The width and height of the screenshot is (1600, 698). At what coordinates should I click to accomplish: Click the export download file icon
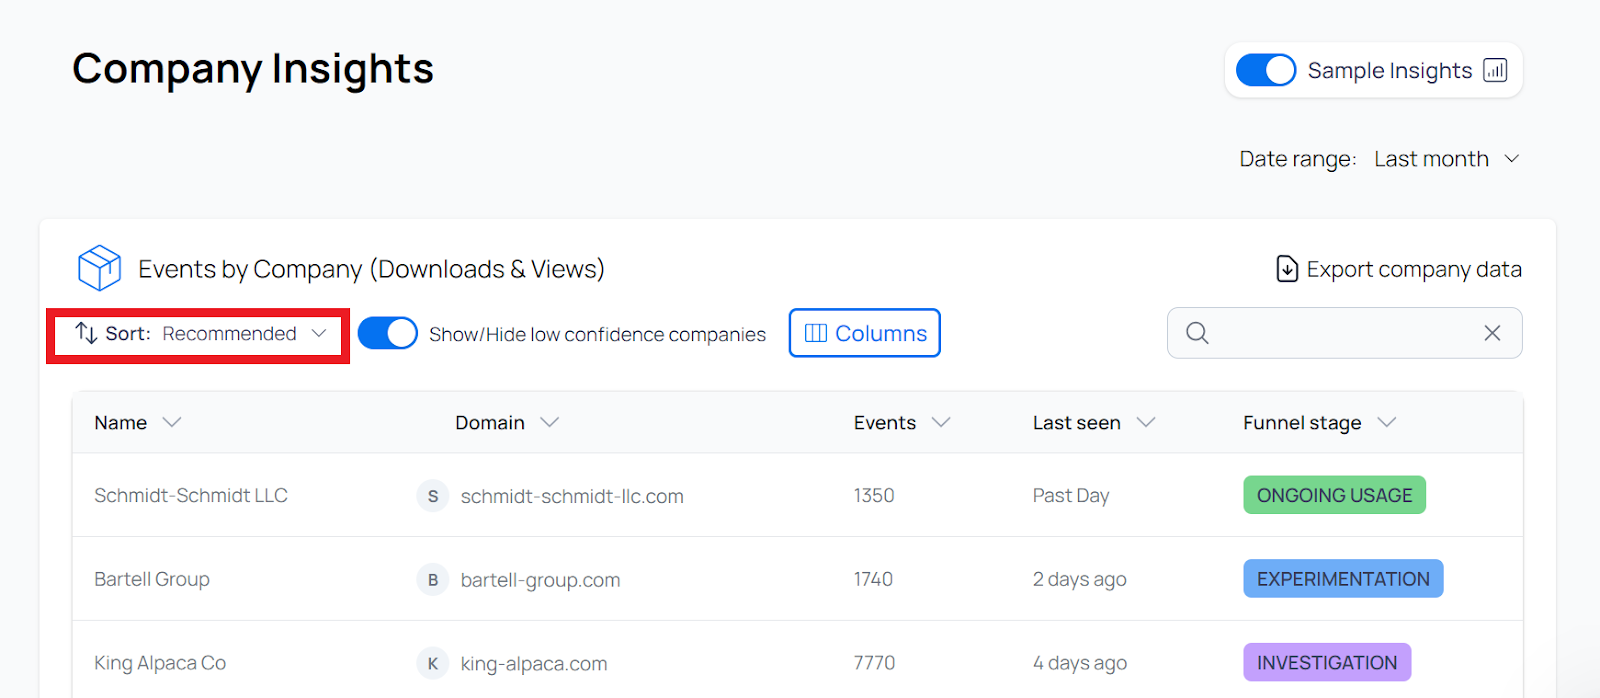pos(1287,269)
